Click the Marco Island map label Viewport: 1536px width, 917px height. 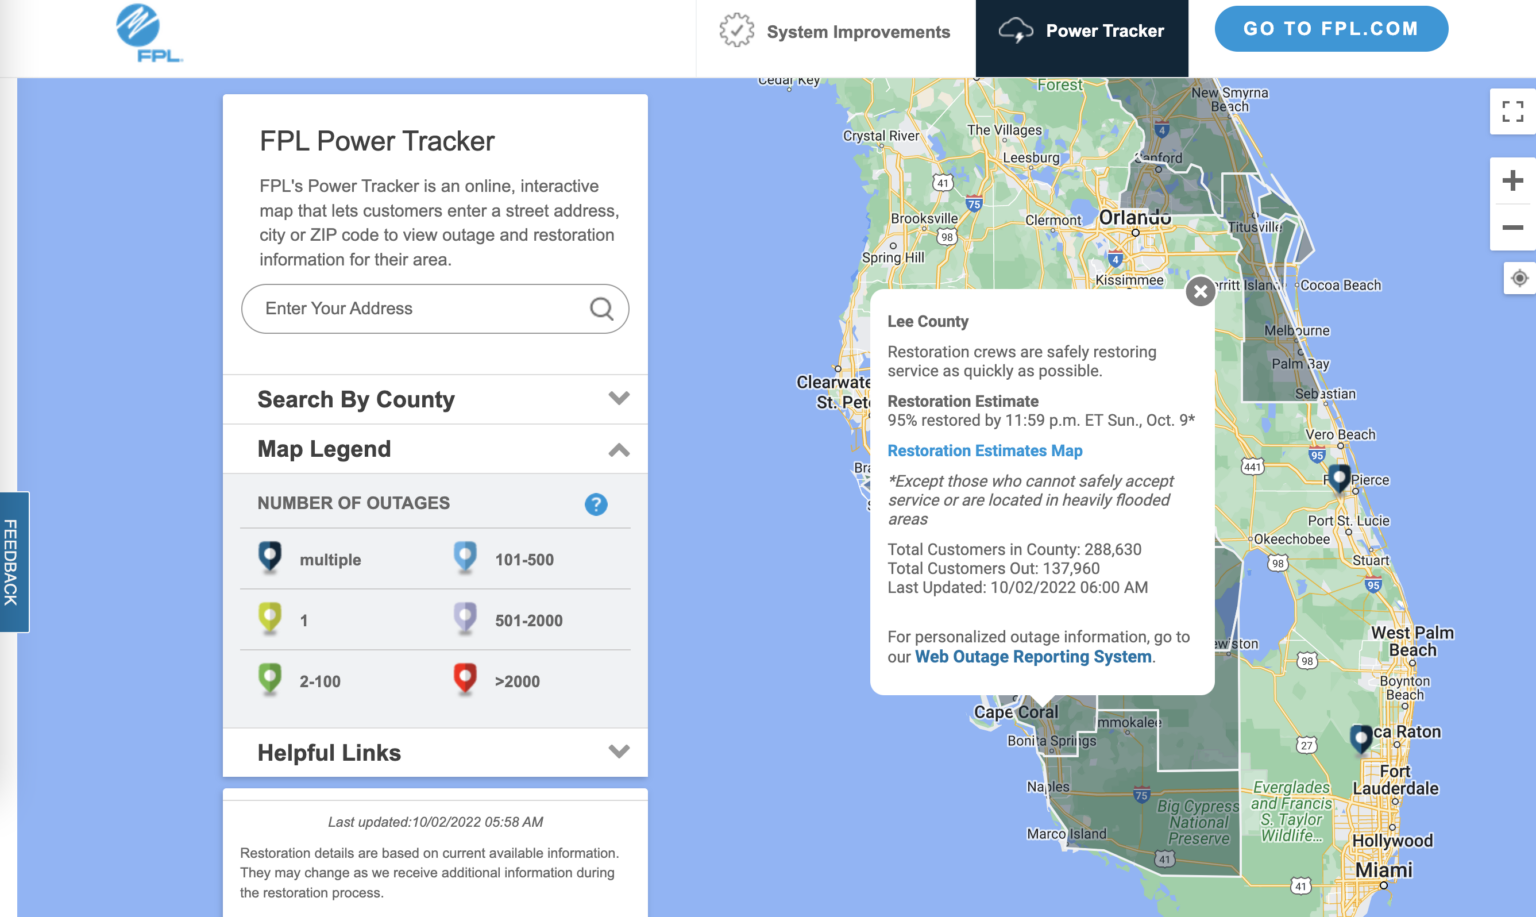[1067, 834]
